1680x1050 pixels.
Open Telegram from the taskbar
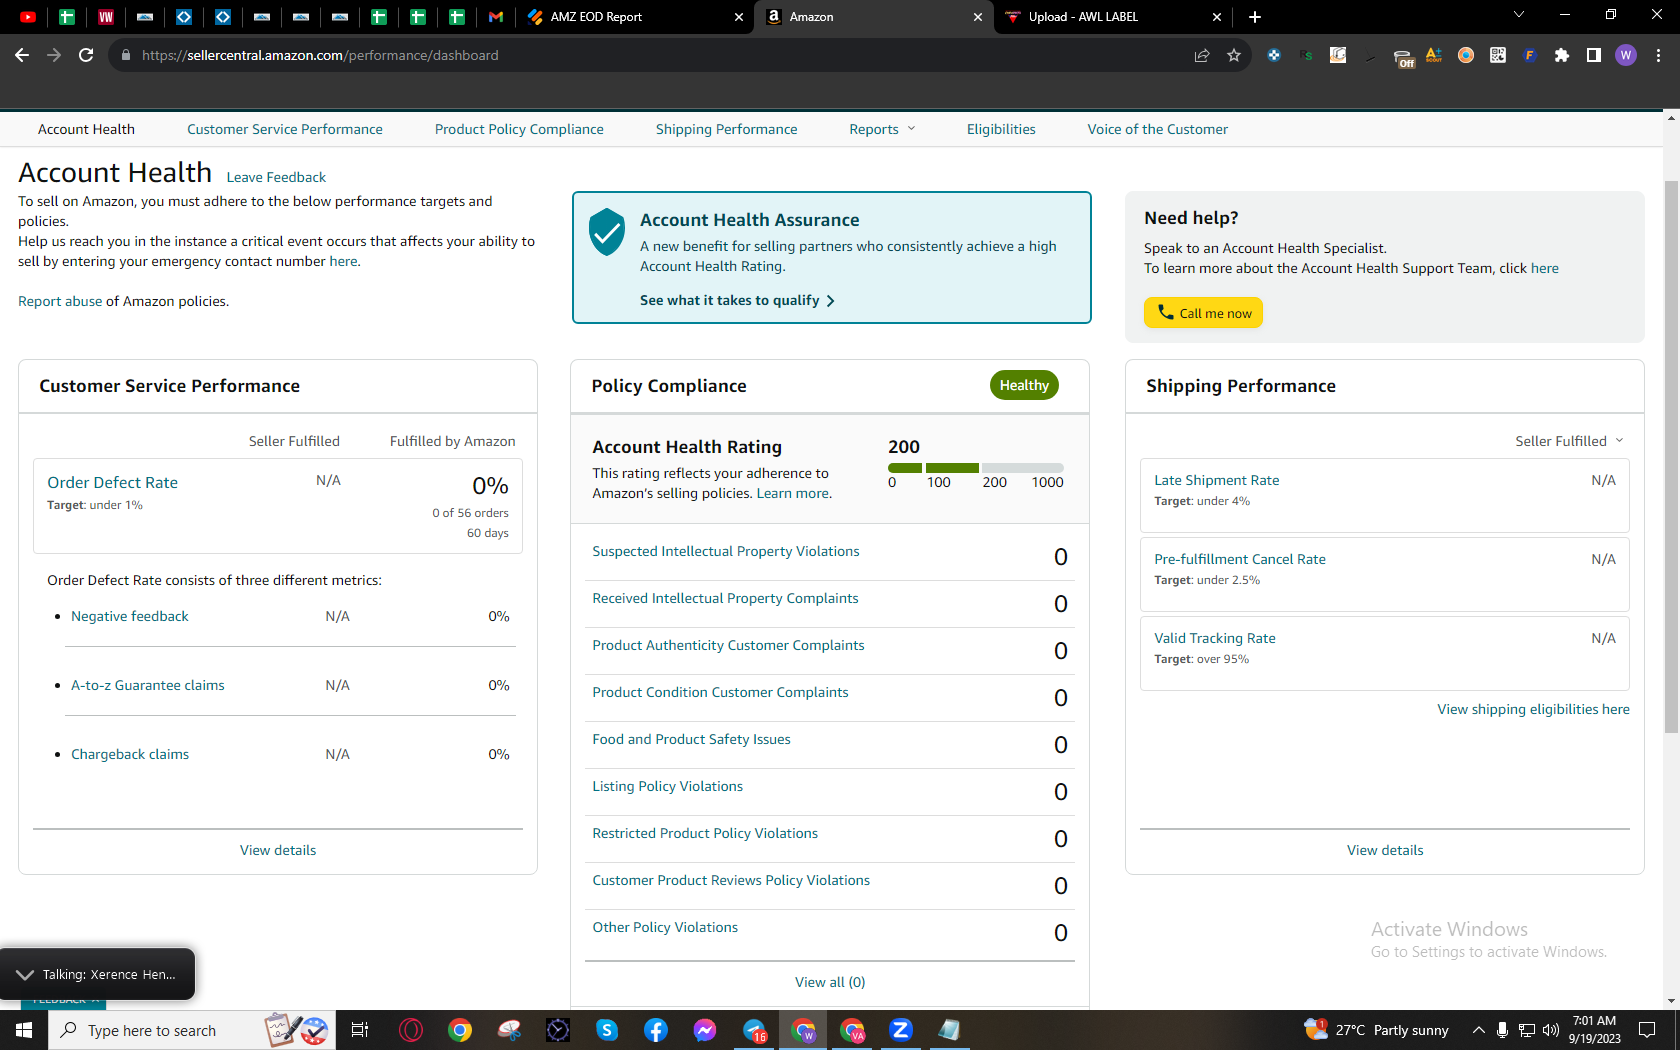(754, 1030)
